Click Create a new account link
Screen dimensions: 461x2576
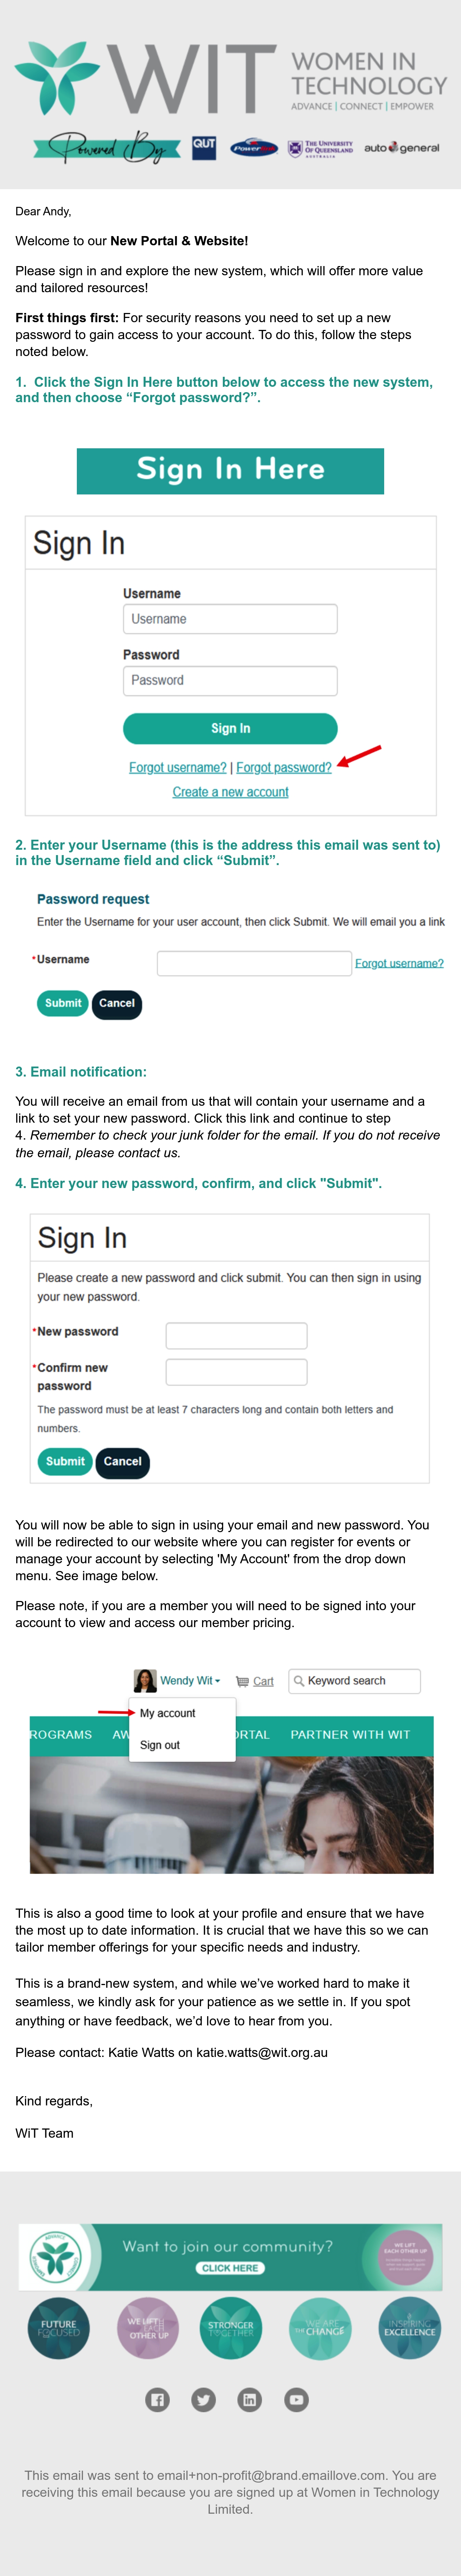tap(230, 792)
